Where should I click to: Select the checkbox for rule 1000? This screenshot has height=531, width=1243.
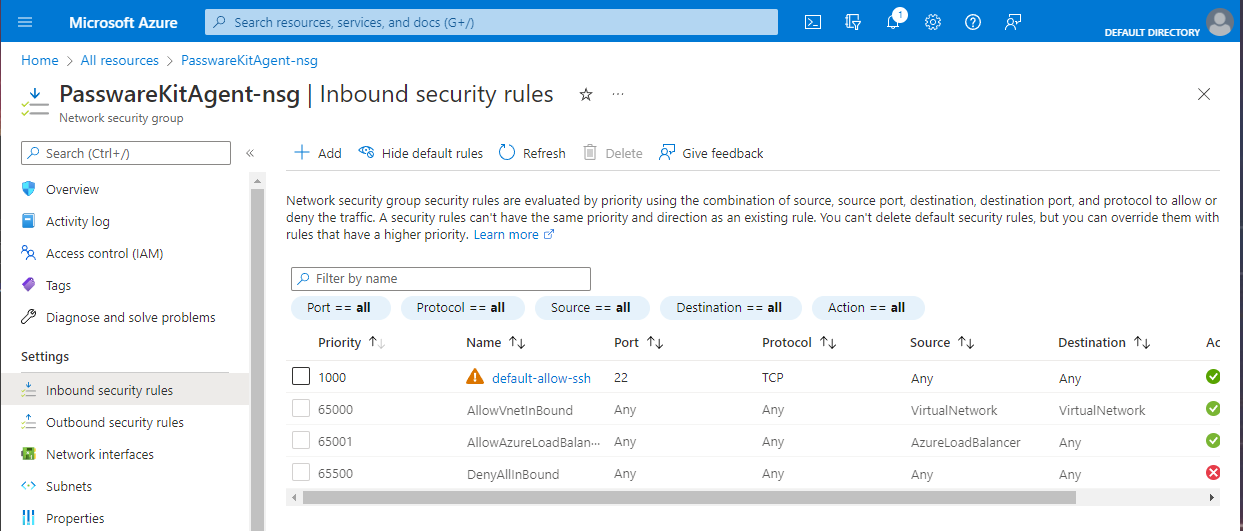[301, 377]
